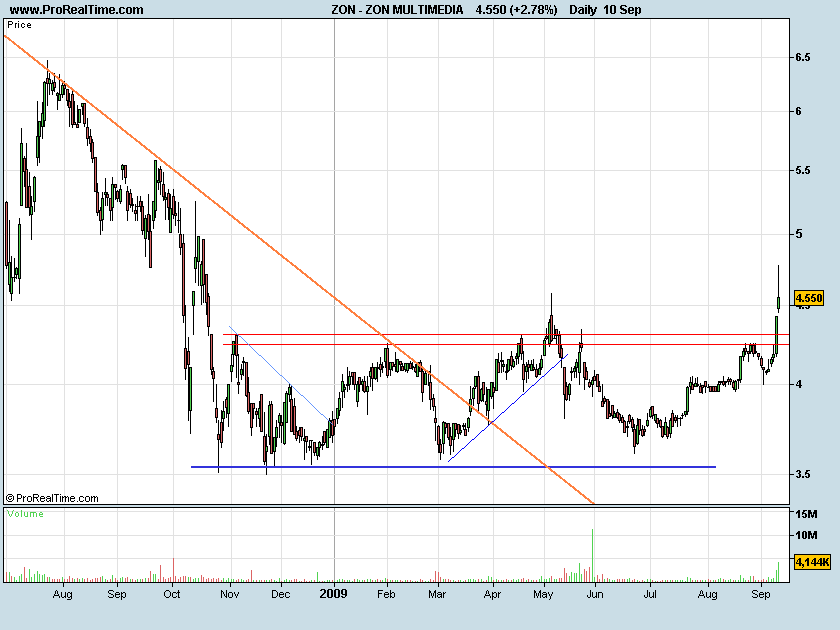Image resolution: width=840 pixels, height=630 pixels.
Task: Click the yellow 4.550 current price tag
Action: 808,298
